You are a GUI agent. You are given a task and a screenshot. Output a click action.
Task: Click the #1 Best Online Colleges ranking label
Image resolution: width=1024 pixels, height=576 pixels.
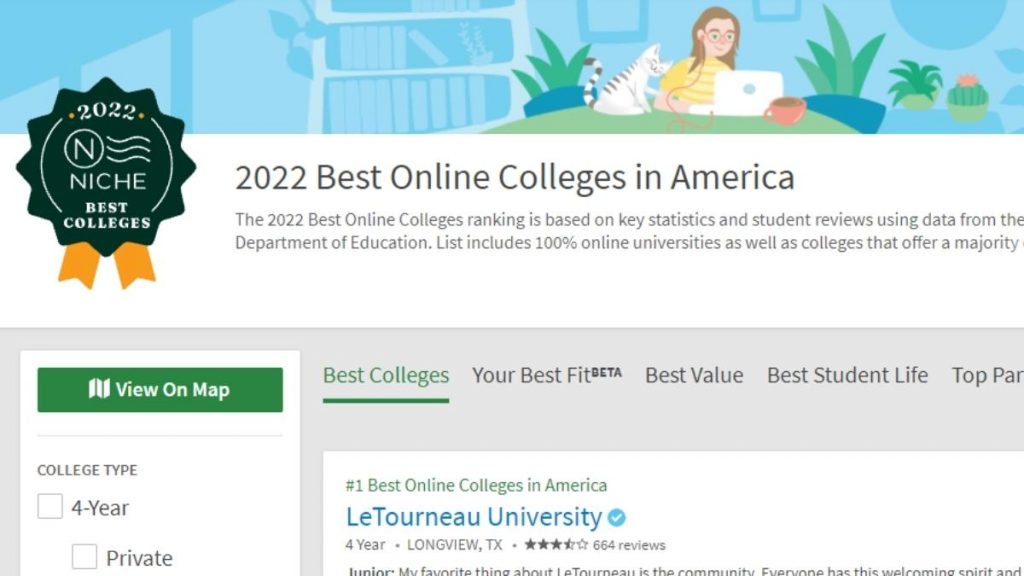point(476,485)
